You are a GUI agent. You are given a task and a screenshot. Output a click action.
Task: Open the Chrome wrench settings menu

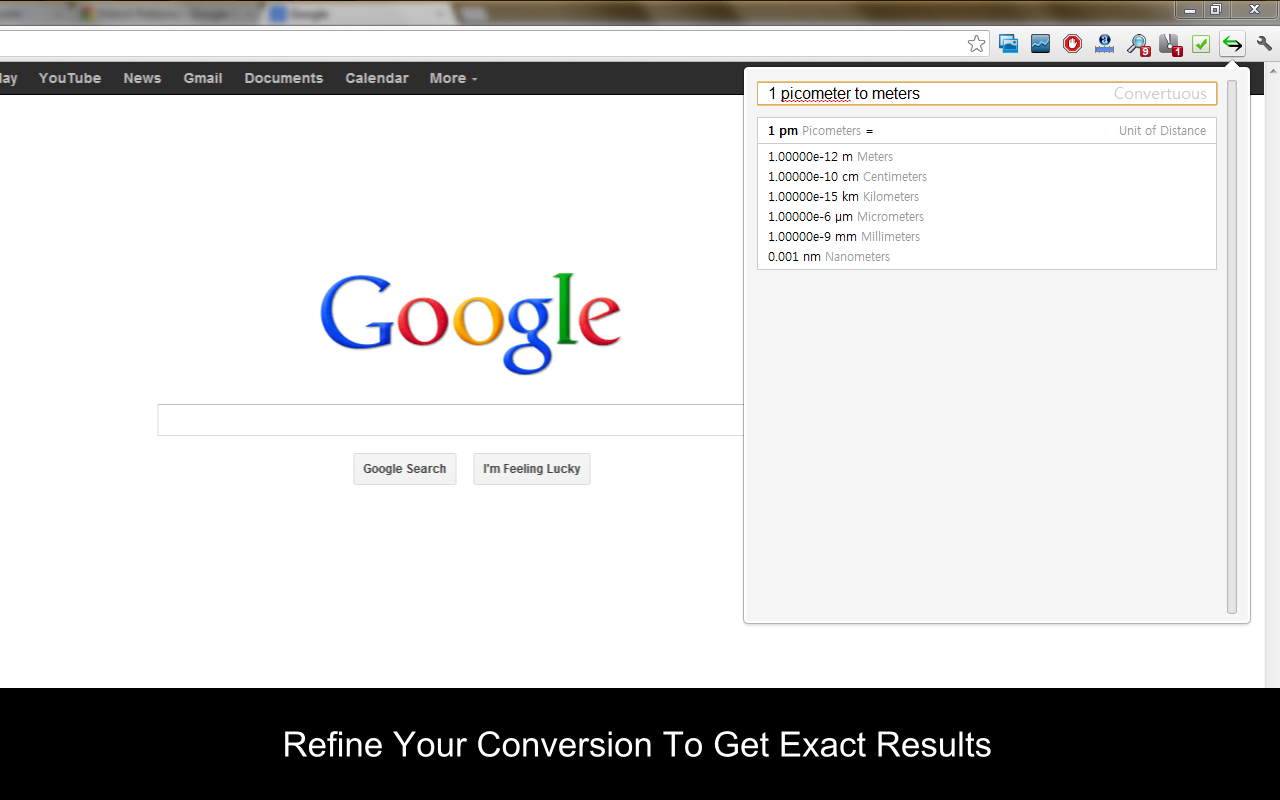(1264, 44)
